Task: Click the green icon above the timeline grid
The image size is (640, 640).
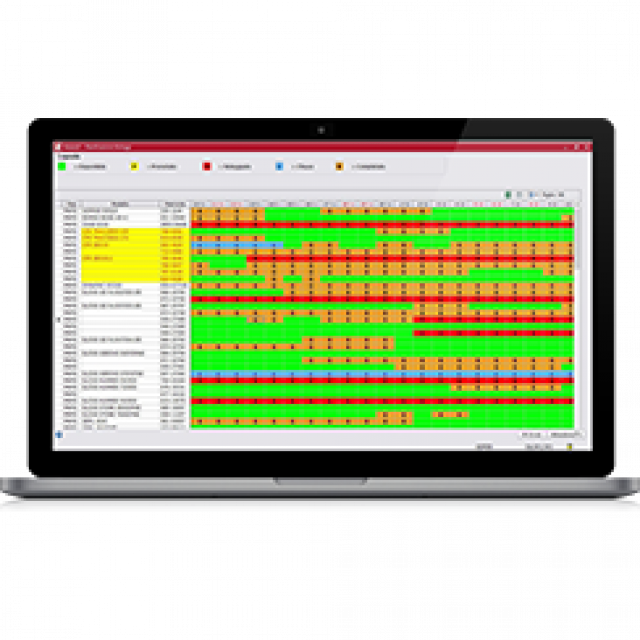Action: point(508,194)
